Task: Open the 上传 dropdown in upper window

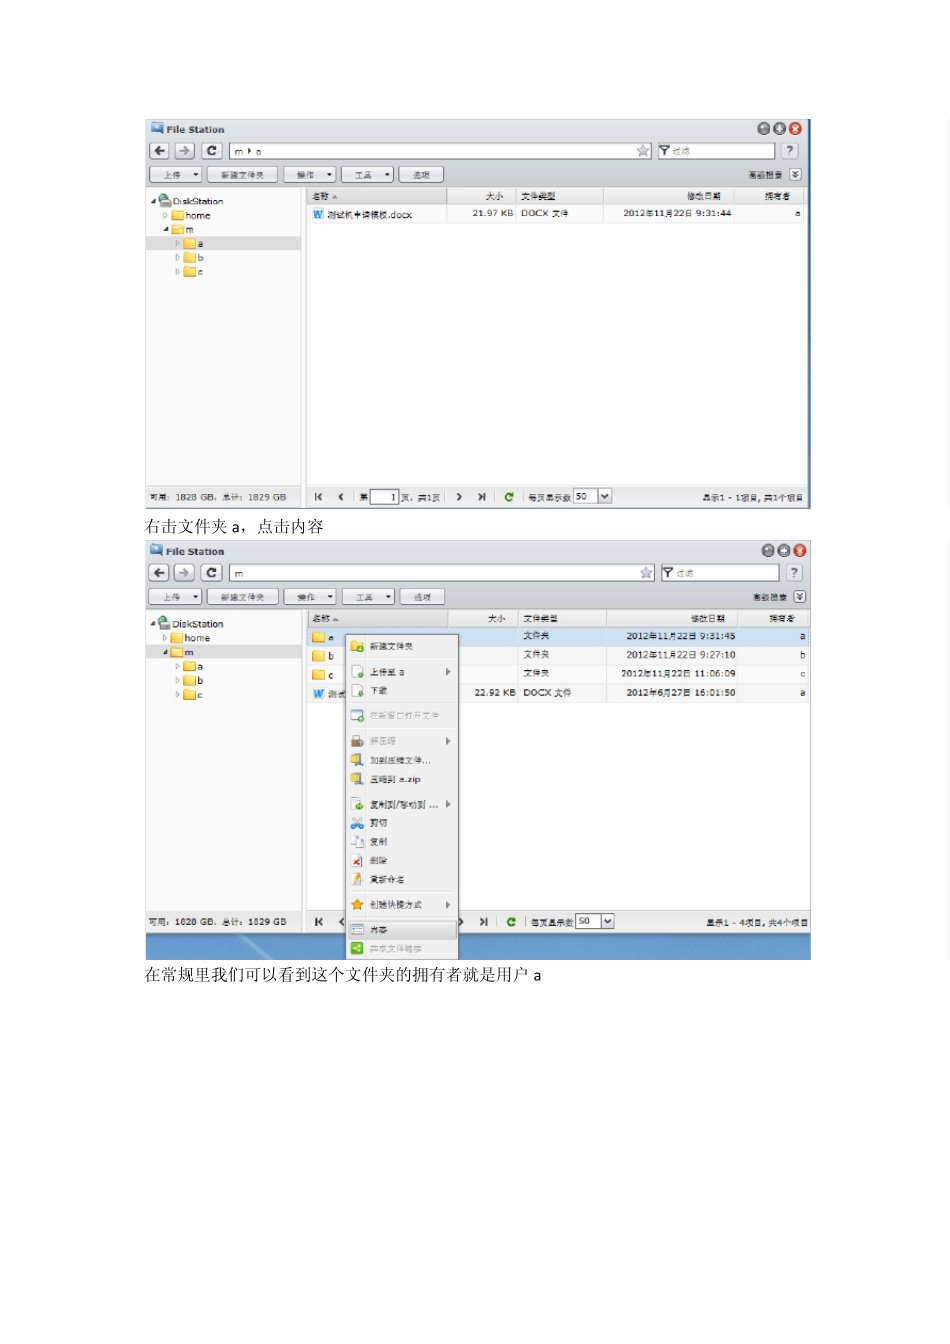Action: (176, 175)
